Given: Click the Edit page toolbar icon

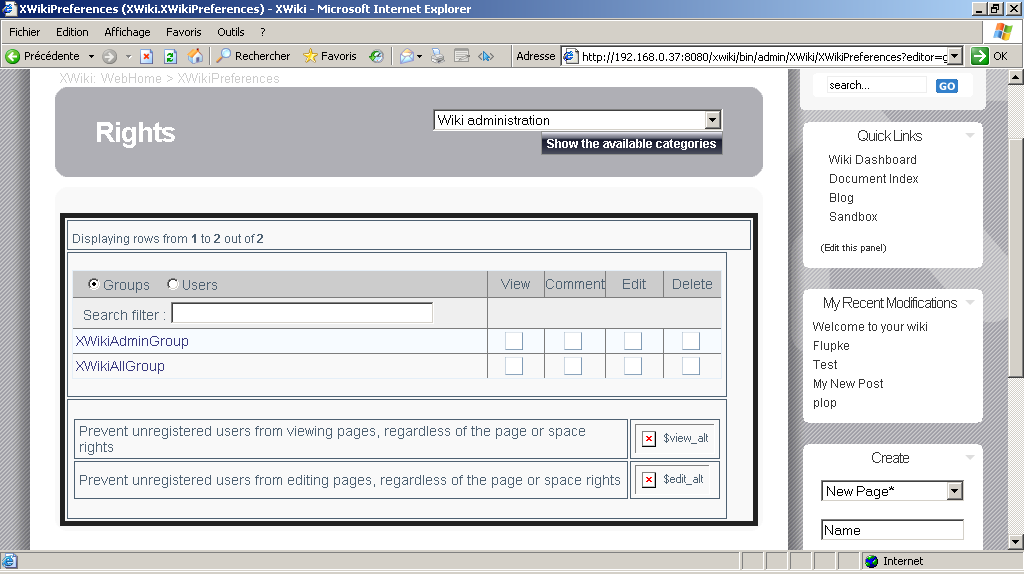Looking at the screenshot, I should [462, 56].
